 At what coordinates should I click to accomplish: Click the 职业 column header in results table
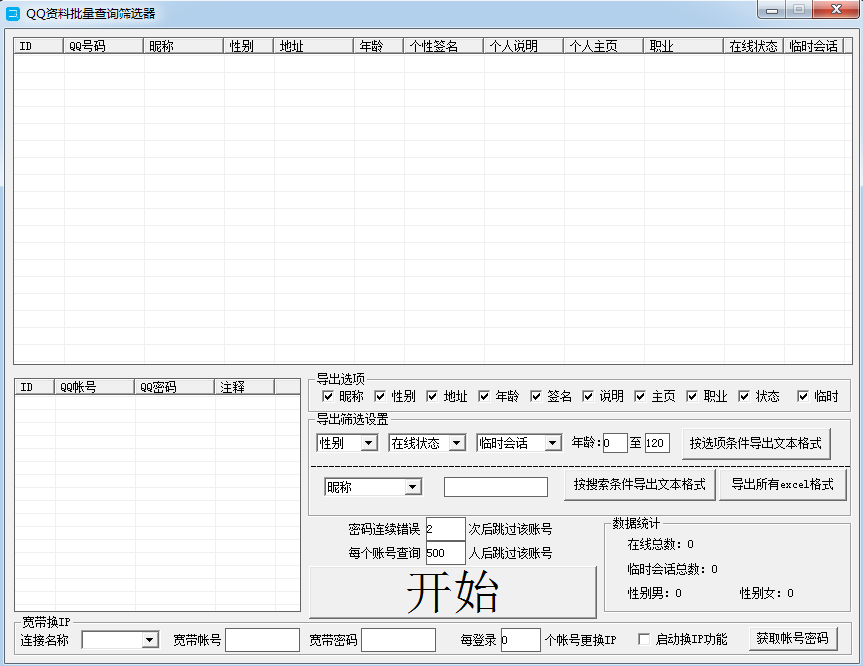coord(684,46)
